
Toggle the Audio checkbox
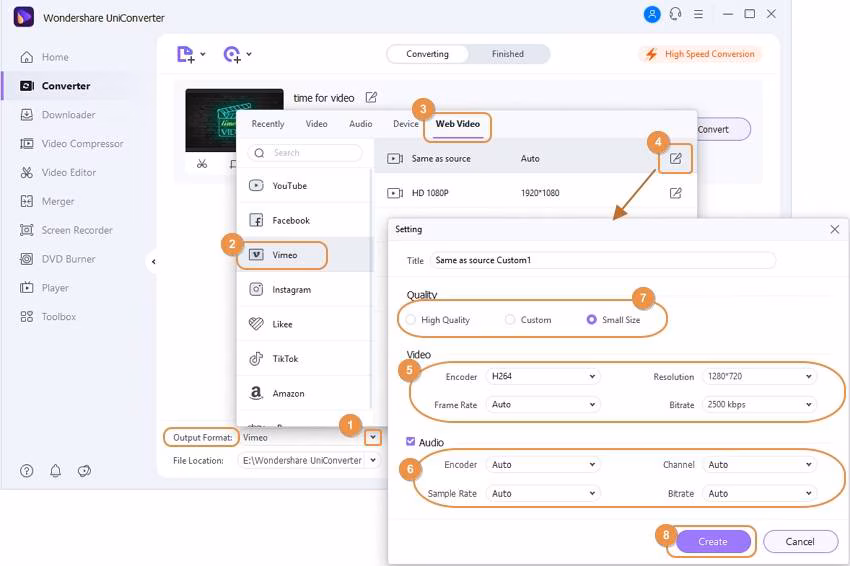click(x=410, y=441)
